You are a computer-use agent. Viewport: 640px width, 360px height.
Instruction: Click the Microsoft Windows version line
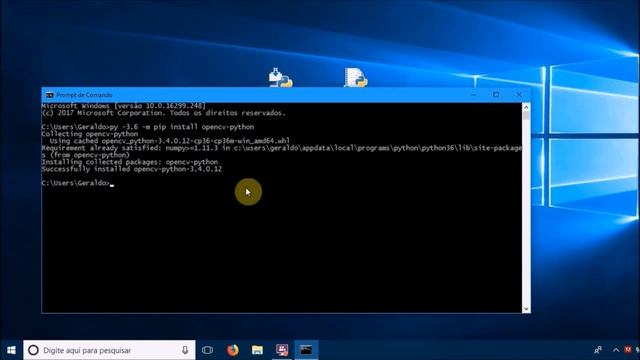[x=123, y=106]
